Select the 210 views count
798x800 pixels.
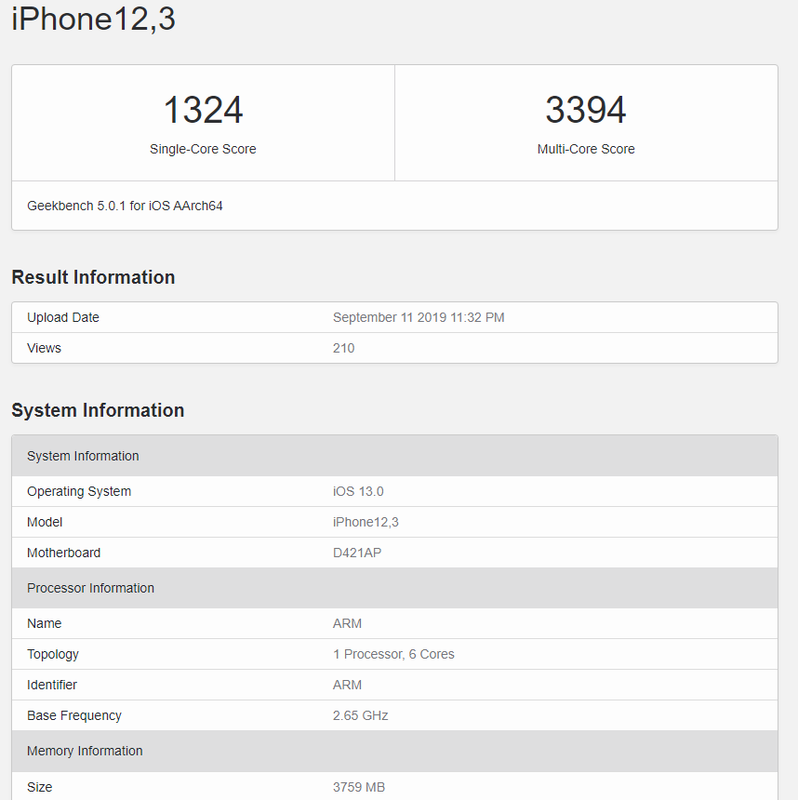click(344, 348)
